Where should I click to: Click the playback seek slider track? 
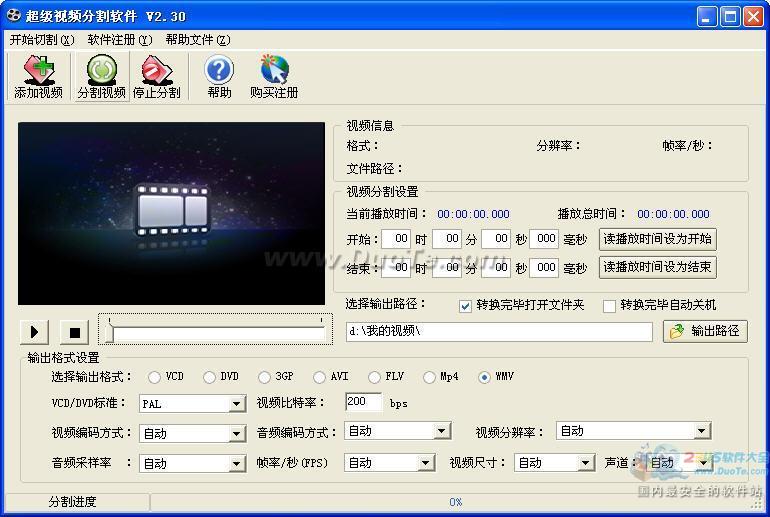pyautogui.click(x=216, y=329)
